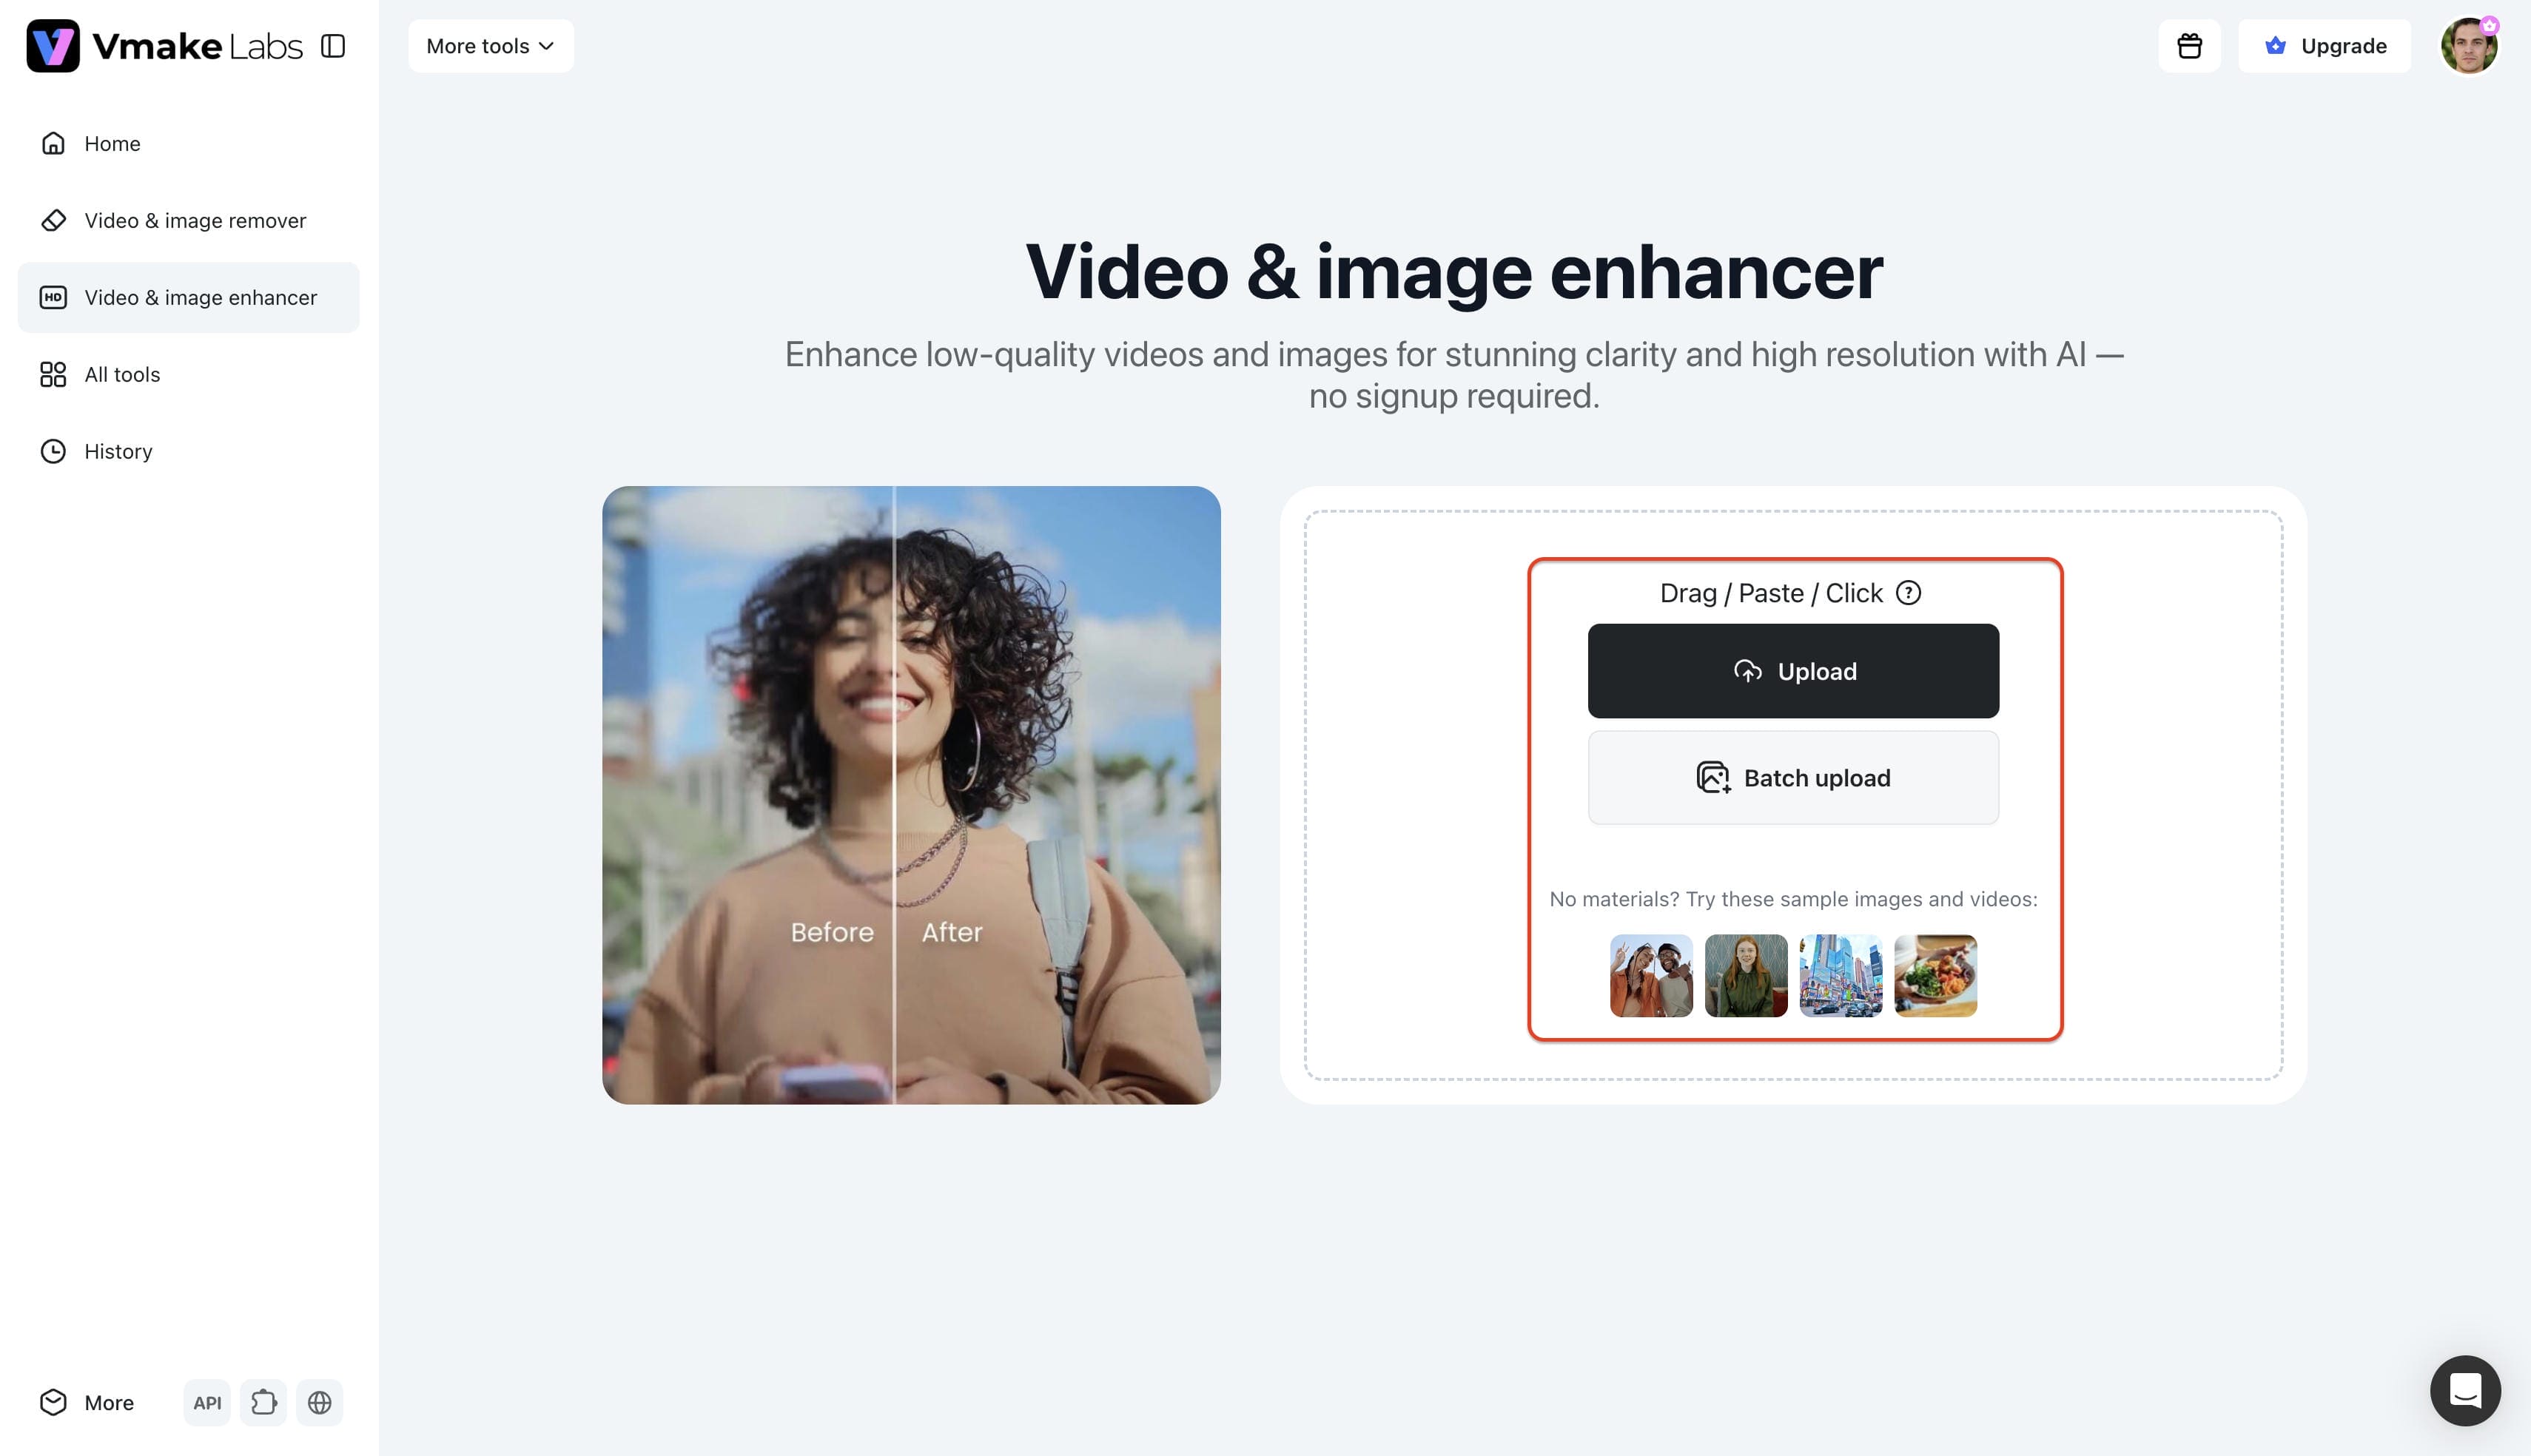
Task: Click the Vmake Labs logo
Action: 164,46
